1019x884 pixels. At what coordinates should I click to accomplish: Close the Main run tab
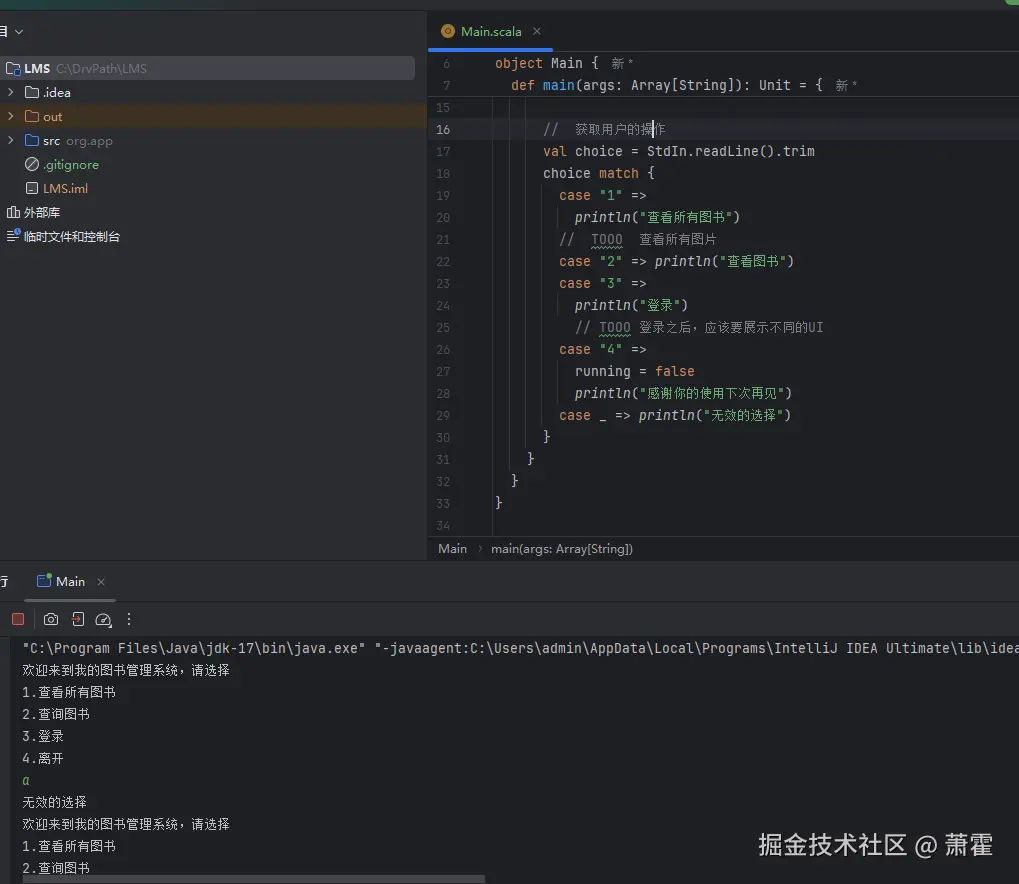101,582
